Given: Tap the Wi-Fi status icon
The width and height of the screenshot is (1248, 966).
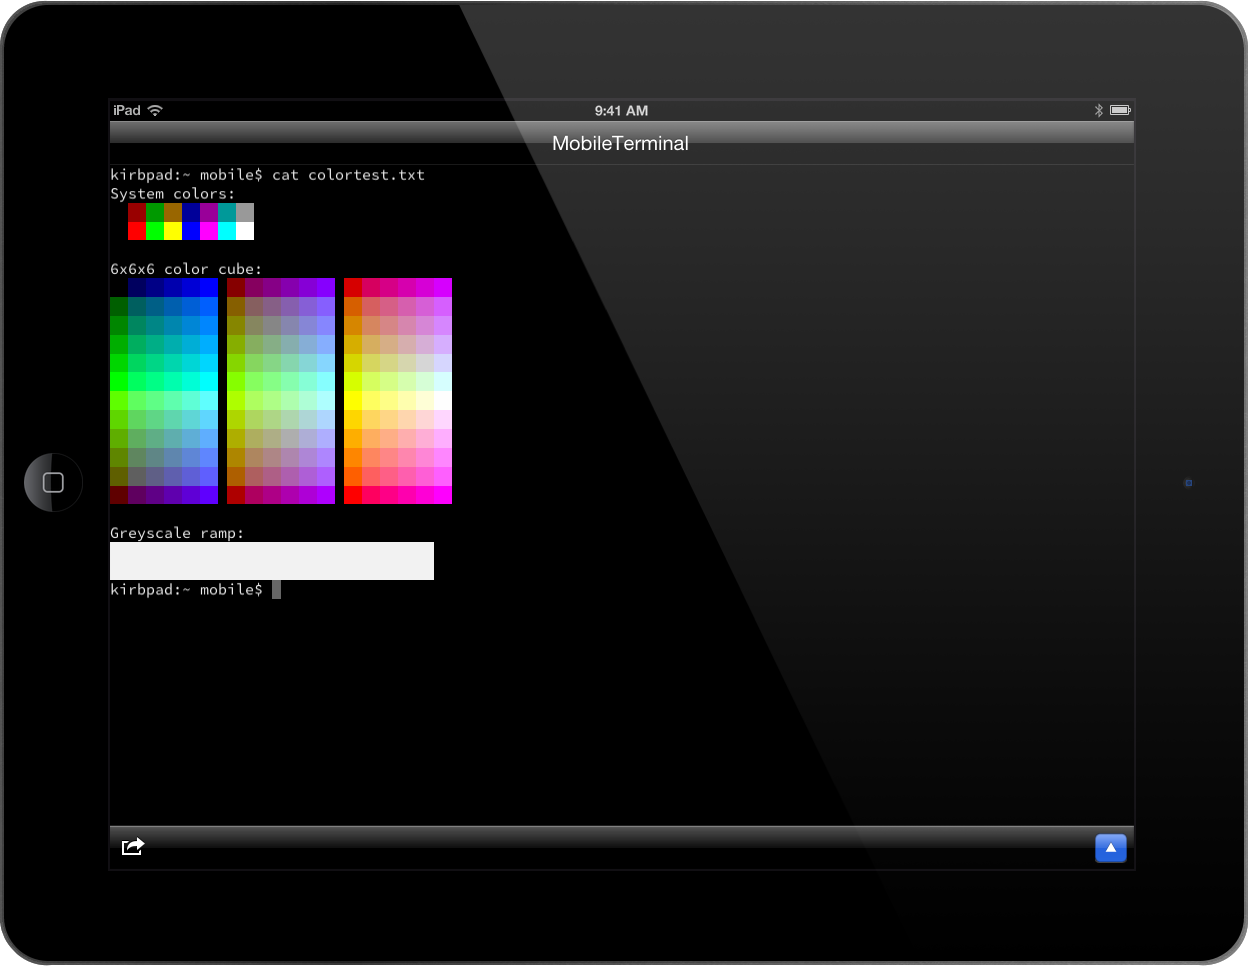Looking at the screenshot, I should (x=155, y=110).
